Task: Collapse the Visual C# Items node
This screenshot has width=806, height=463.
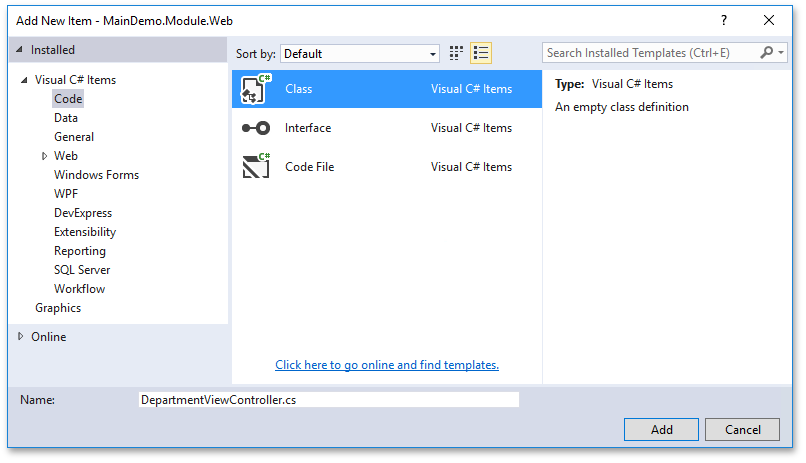Action: pyautogui.click(x=24, y=80)
